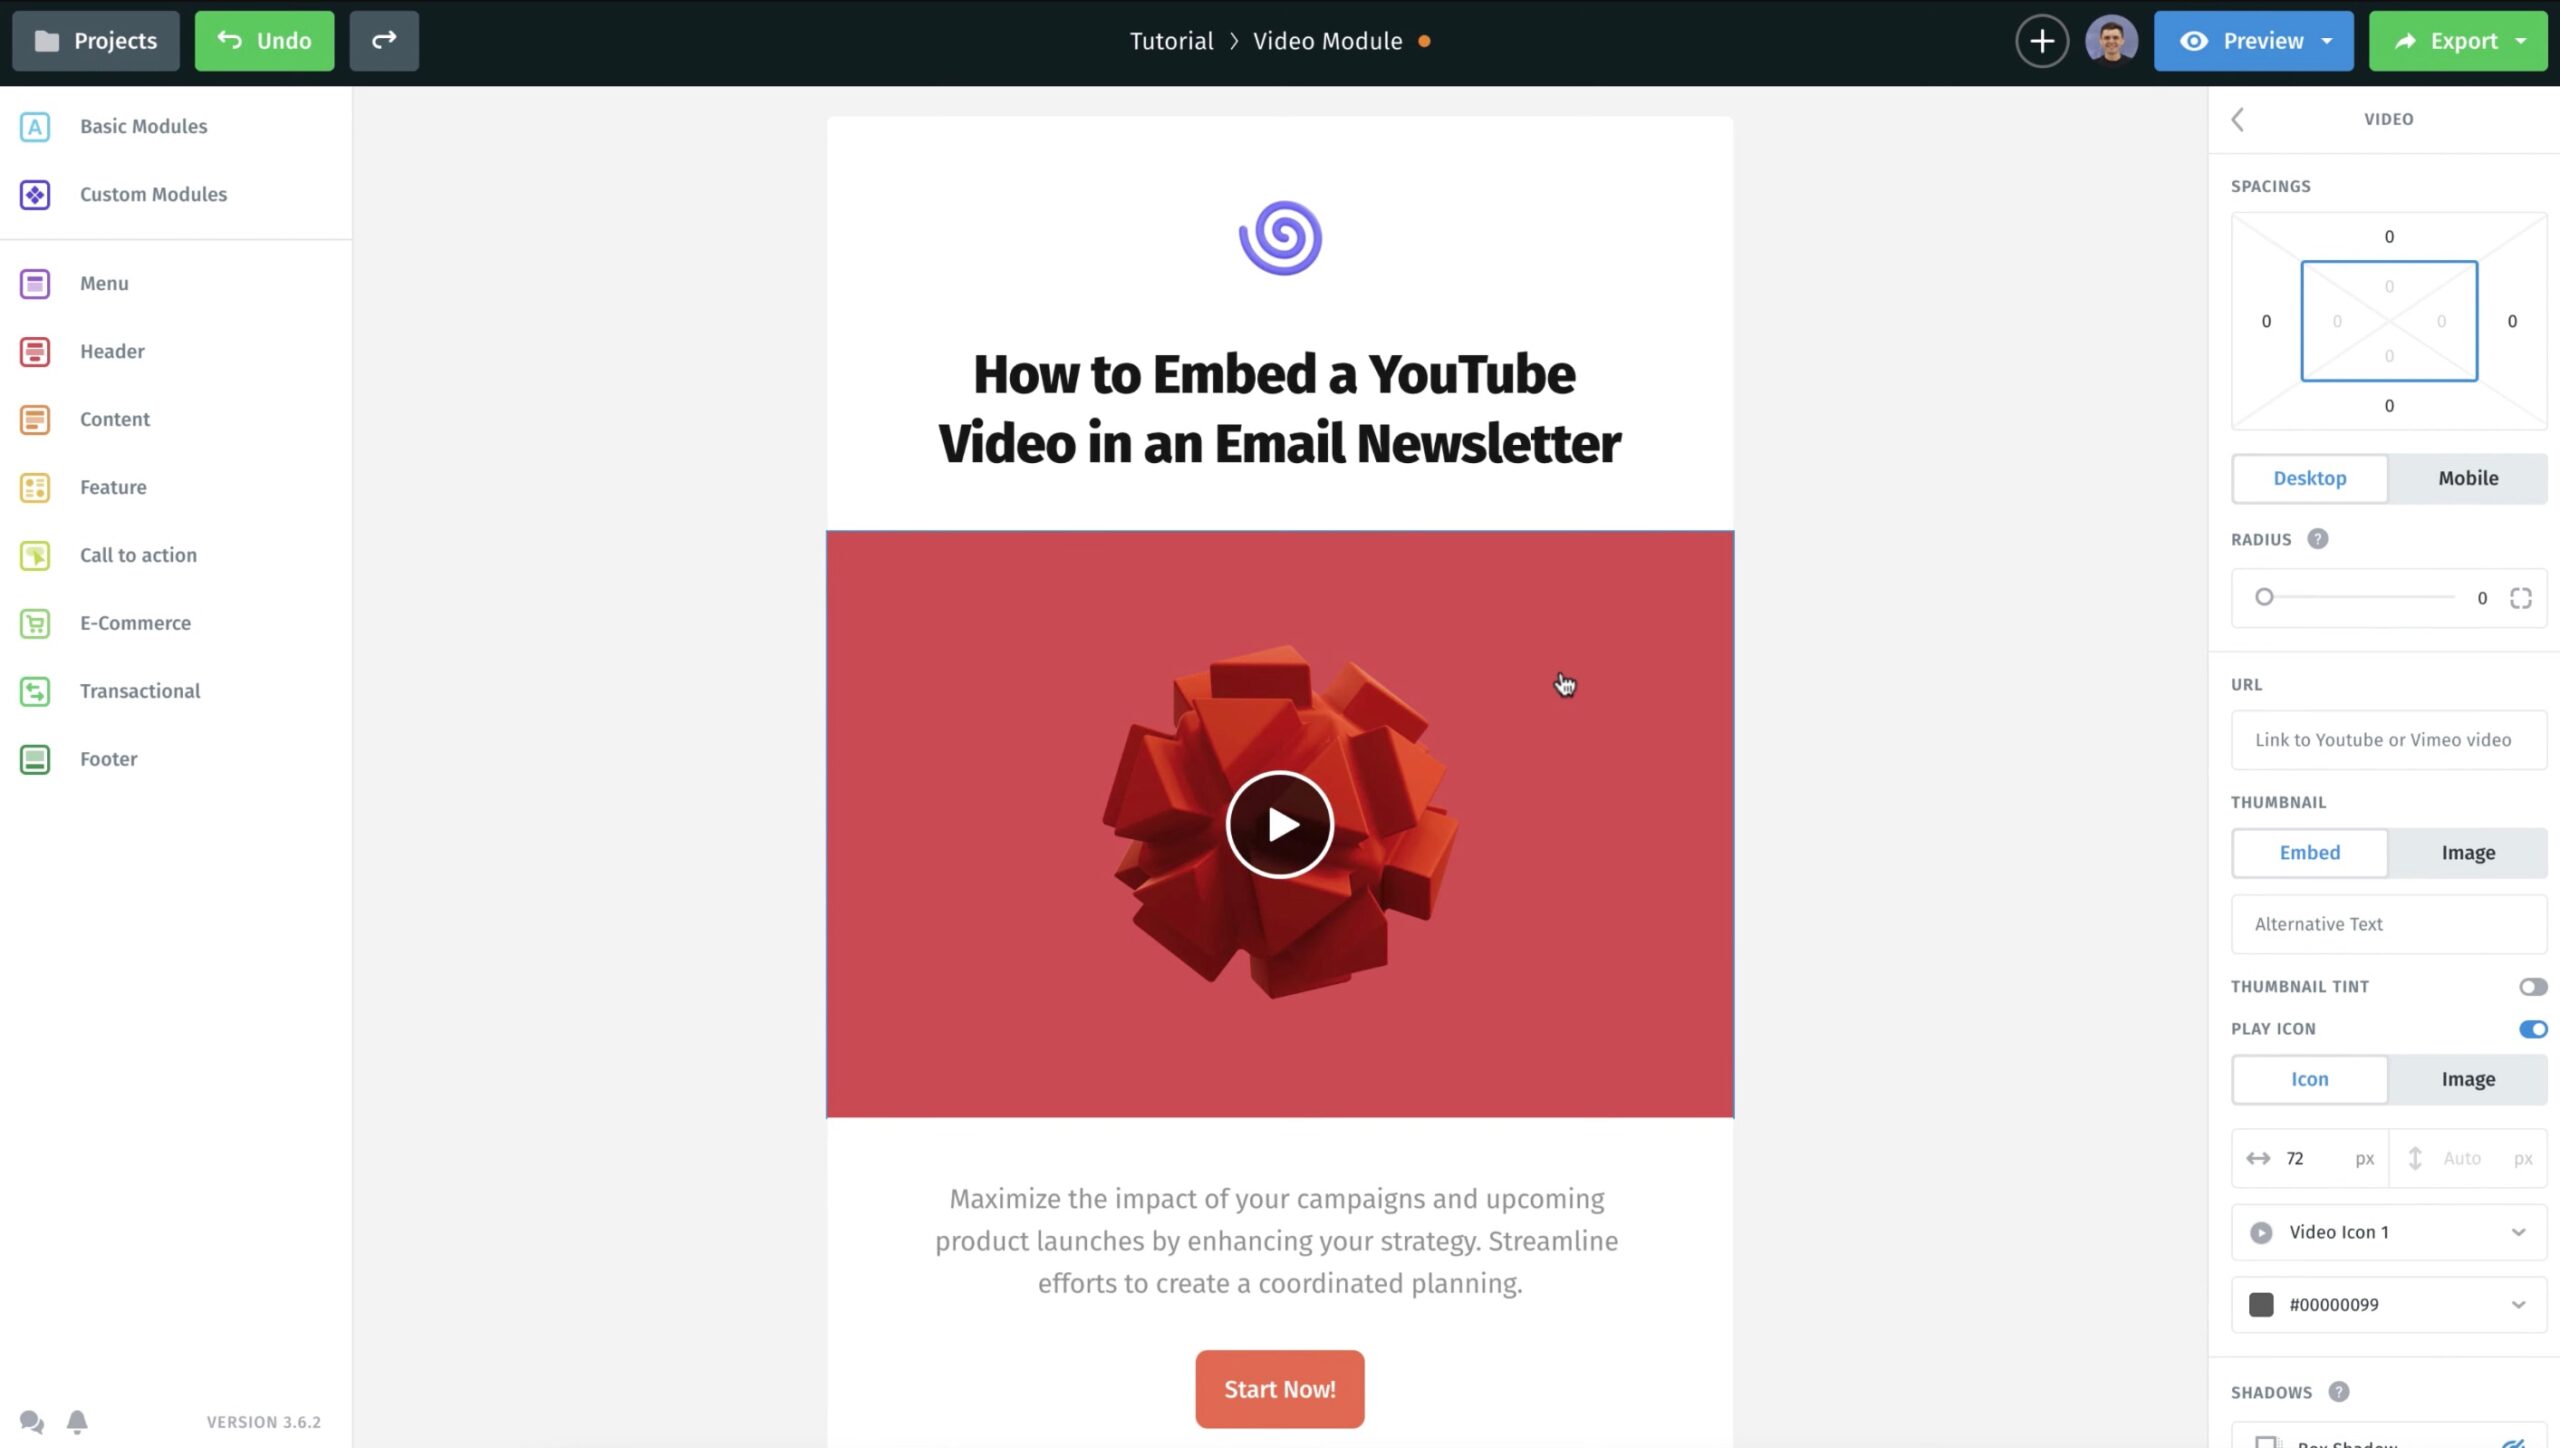
Task: Select the Embed thumbnail option
Action: [x=2310, y=852]
